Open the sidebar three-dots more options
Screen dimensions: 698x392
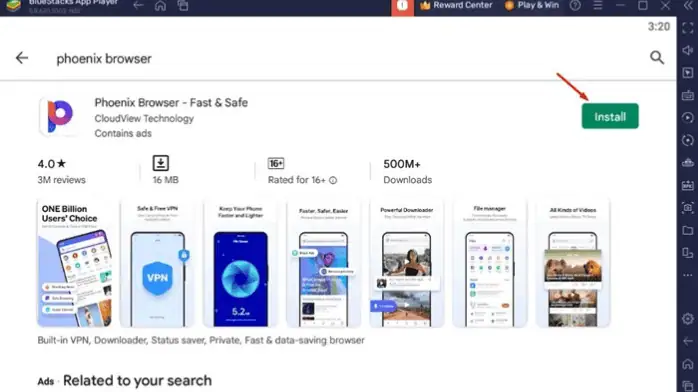688,275
